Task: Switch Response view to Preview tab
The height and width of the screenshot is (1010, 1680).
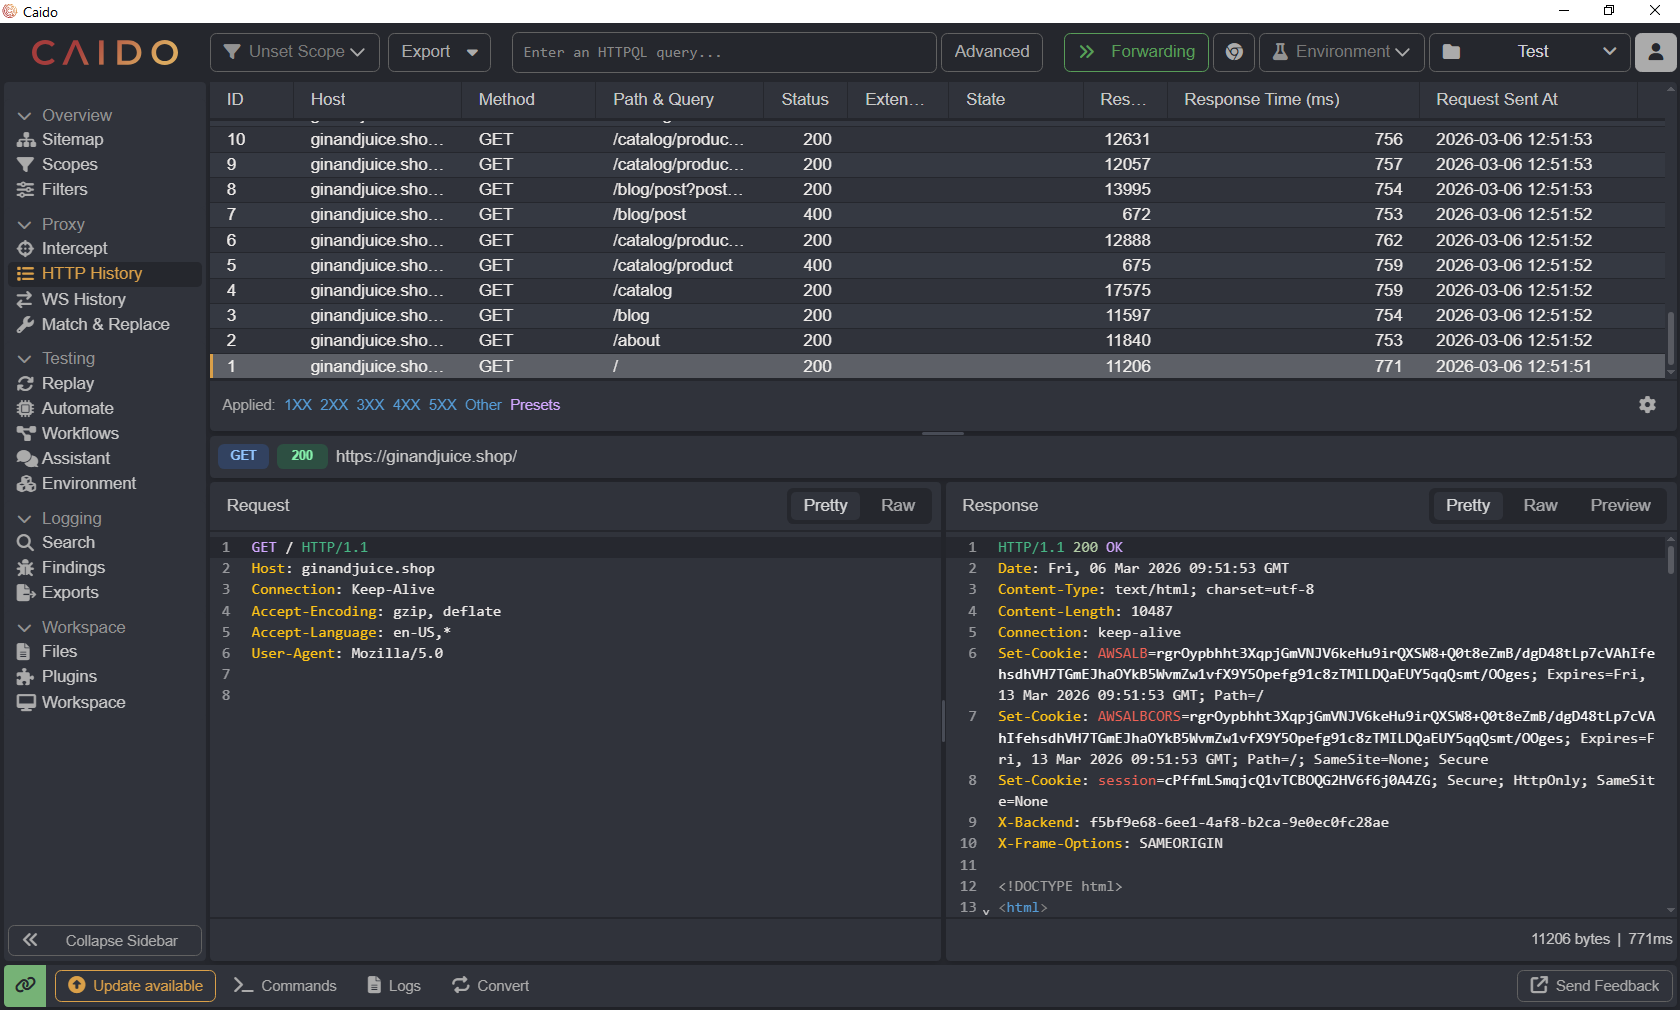Action: [1620, 506]
